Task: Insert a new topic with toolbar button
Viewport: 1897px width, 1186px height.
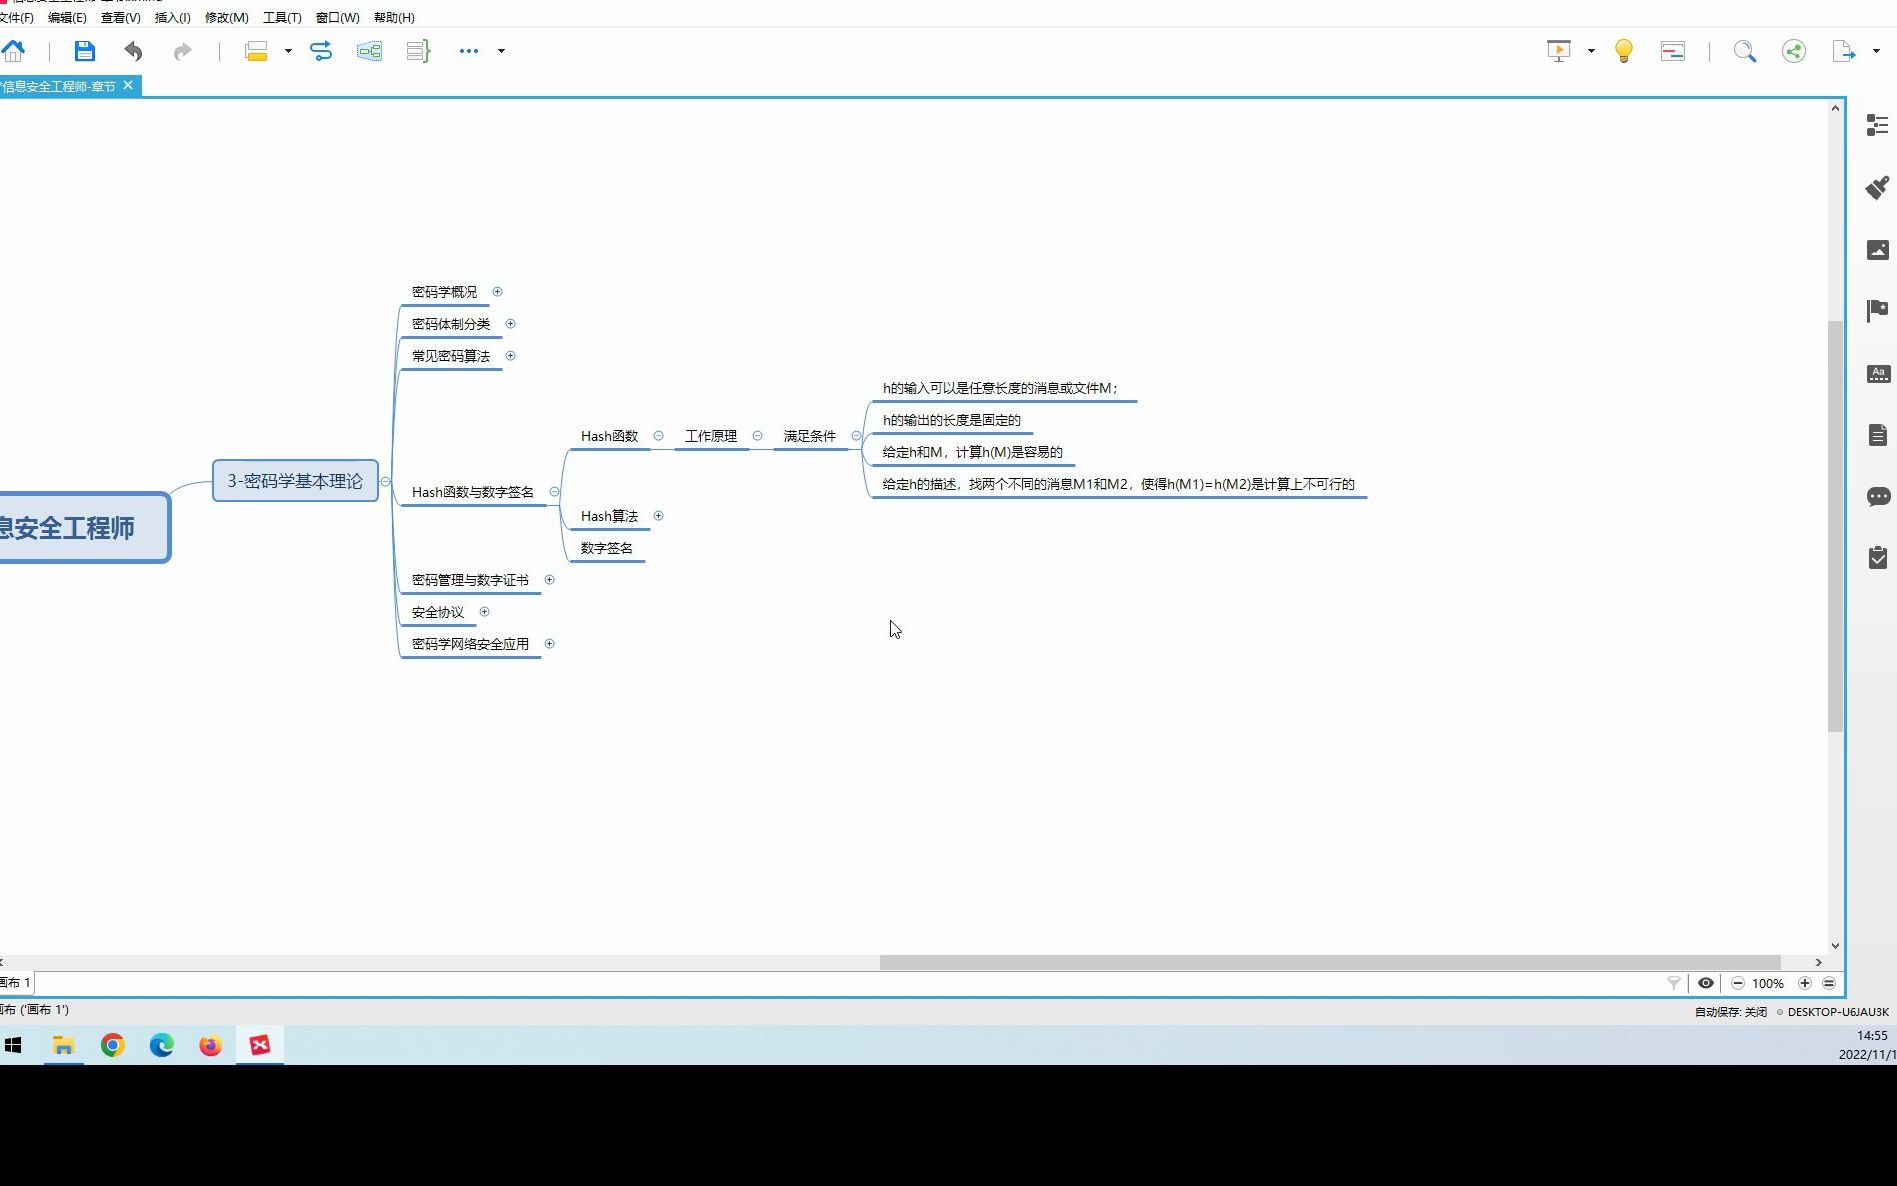Action: coord(256,51)
